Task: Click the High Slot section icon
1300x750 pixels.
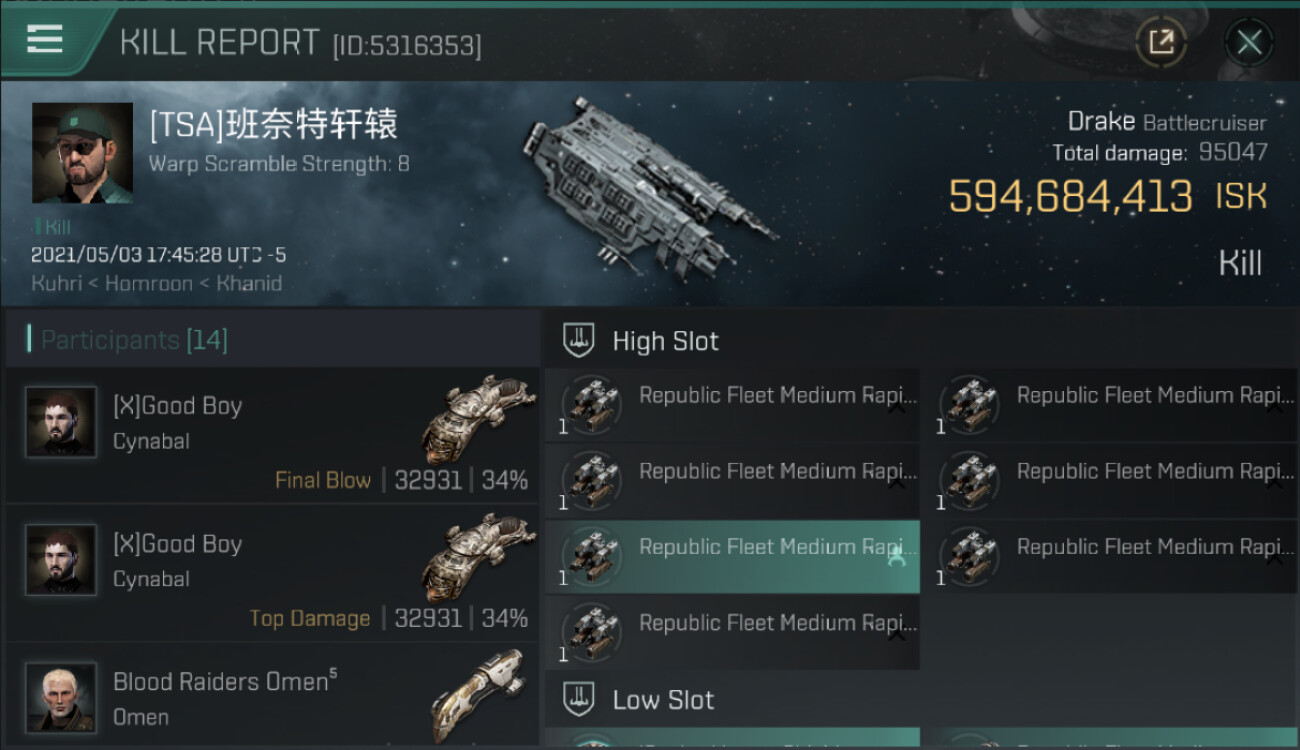Action: [580, 341]
